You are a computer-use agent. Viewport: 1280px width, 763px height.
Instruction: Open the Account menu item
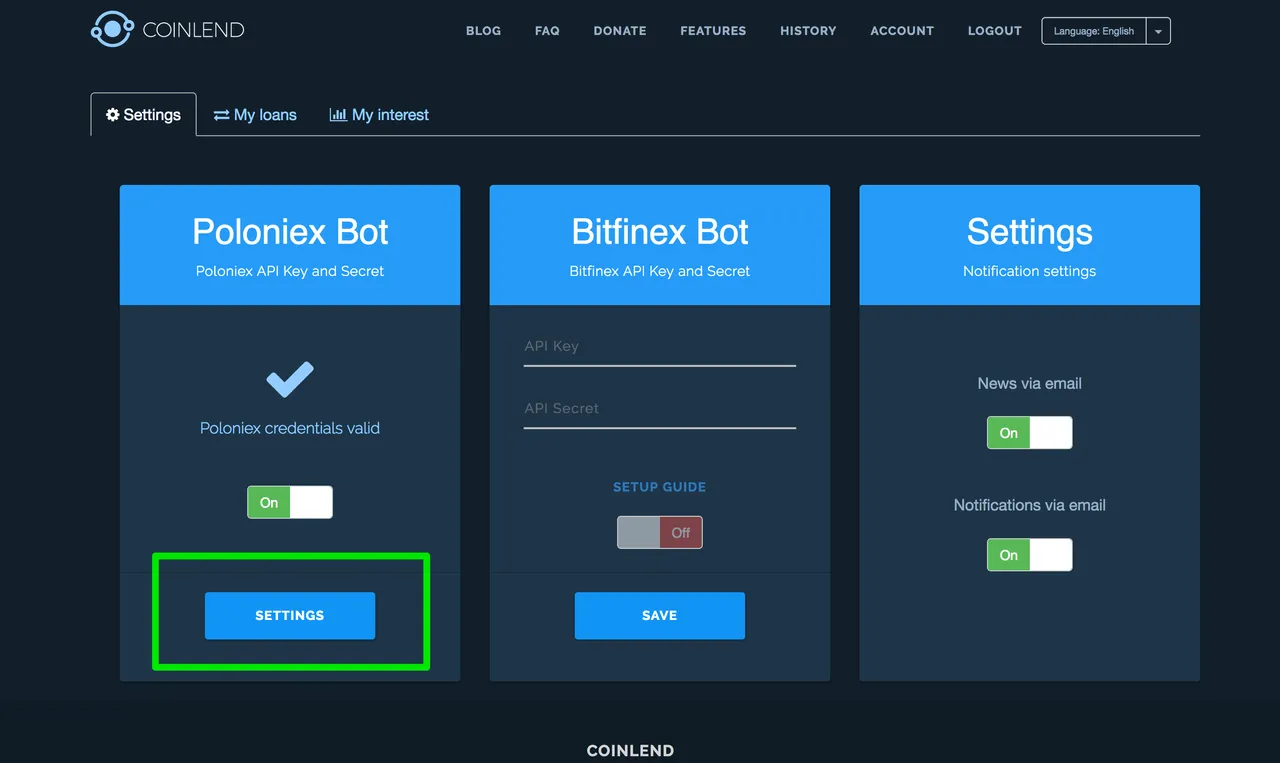(x=902, y=31)
